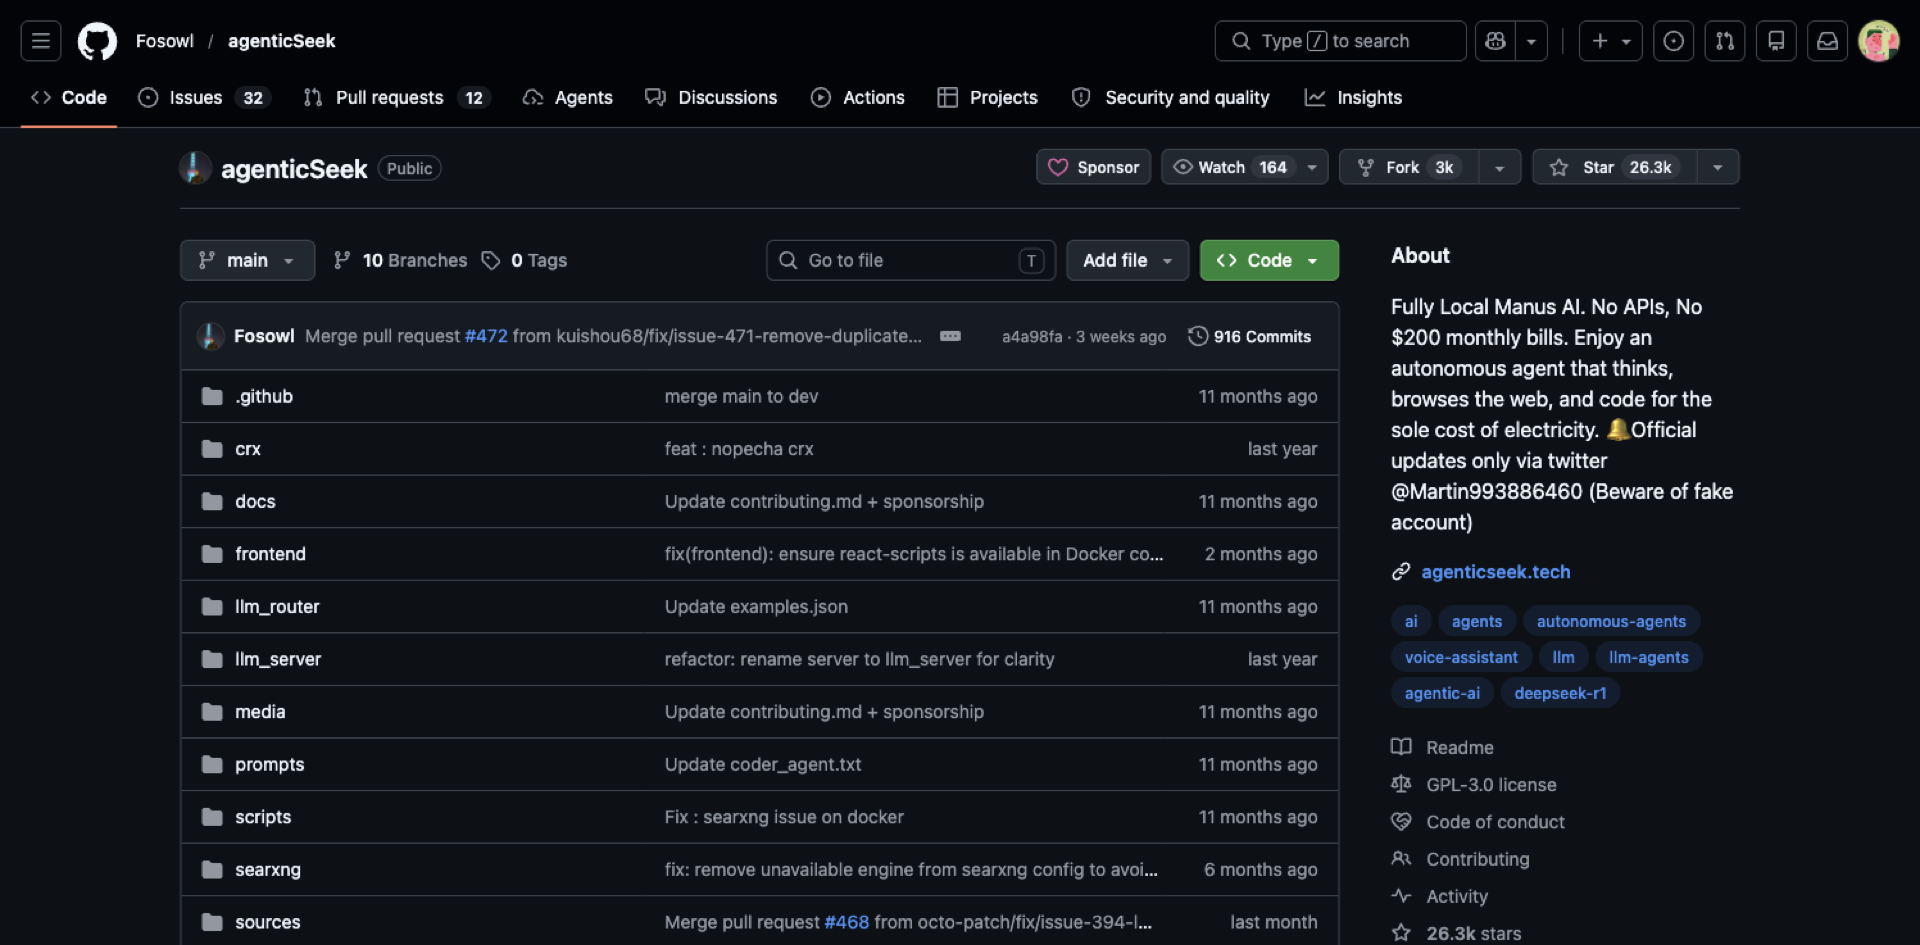Viewport: 1920px width, 945px height.
Task: Click the llm-agents topic tag
Action: coord(1648,657)
